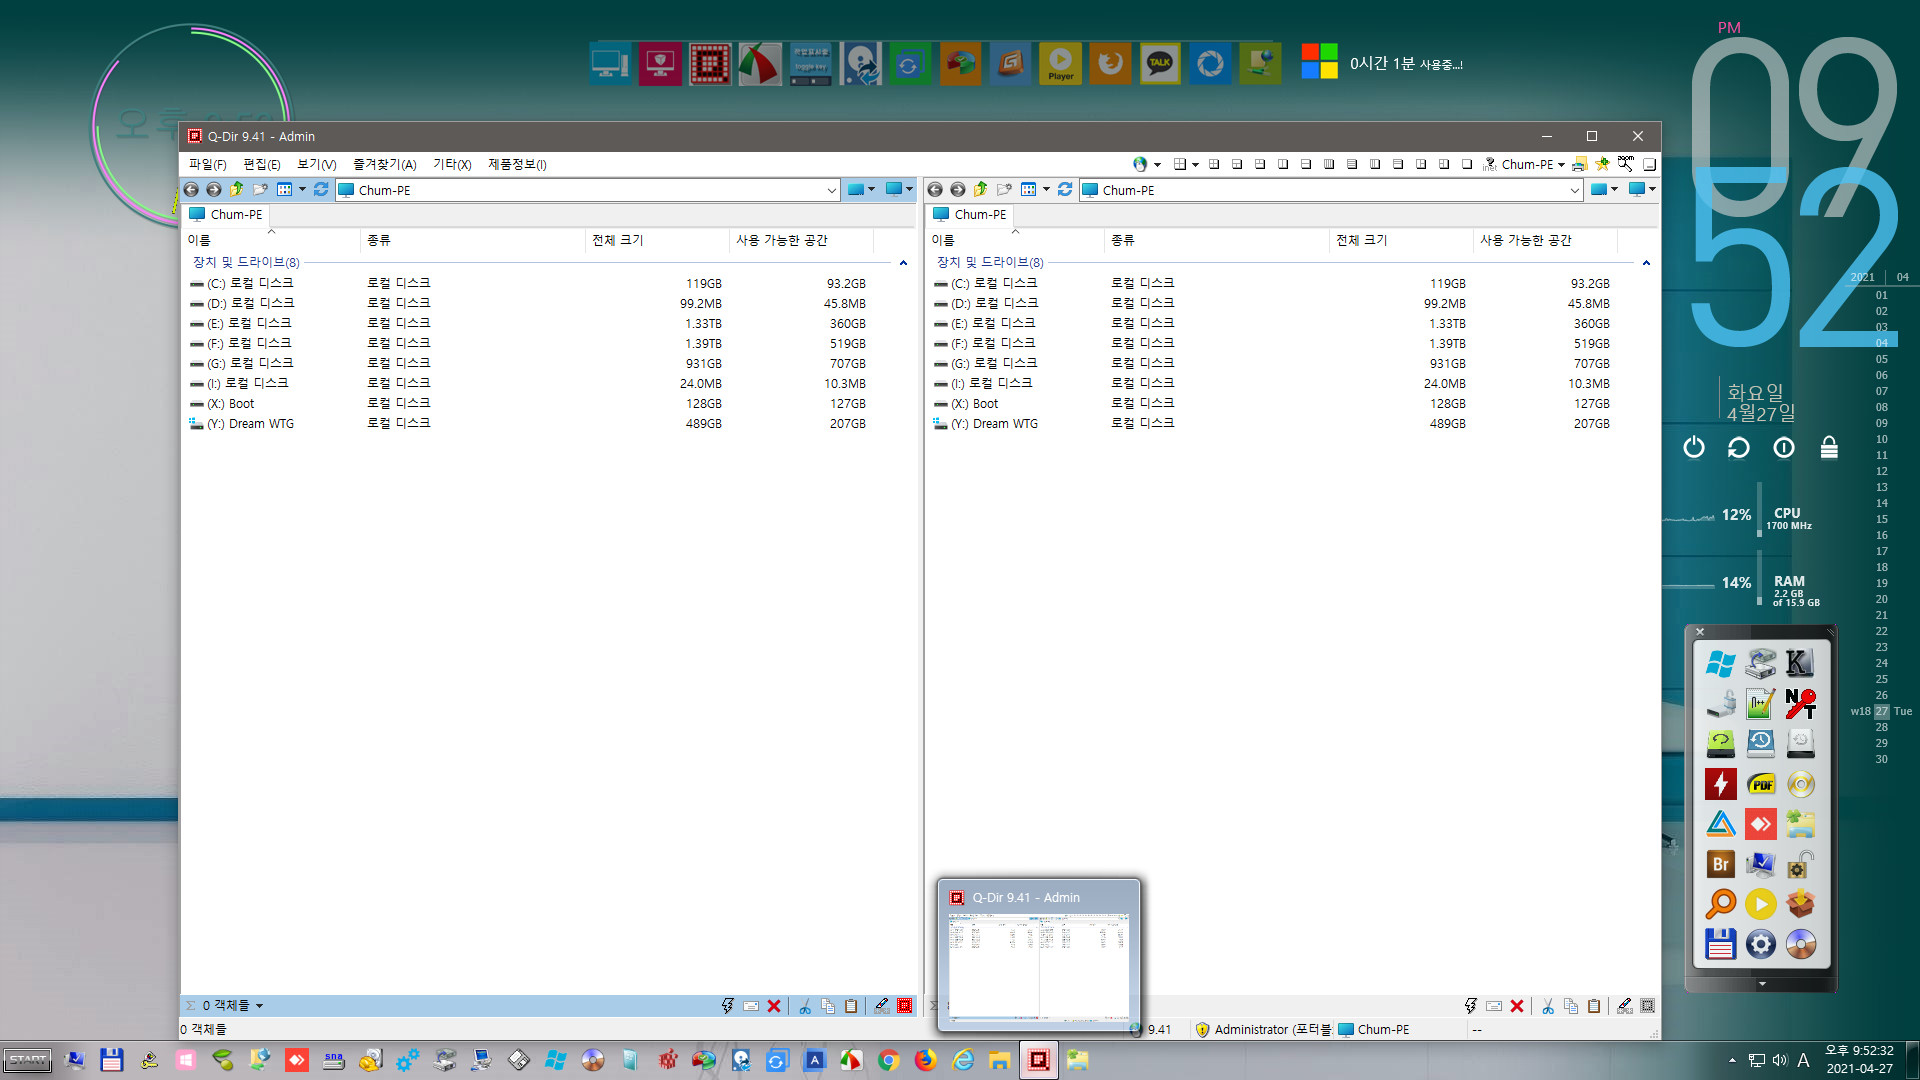The width and height of the screenshot is (1920, 1080).
Task: Click the Firefox icon on the taskbar
Action: point(926,1060)
